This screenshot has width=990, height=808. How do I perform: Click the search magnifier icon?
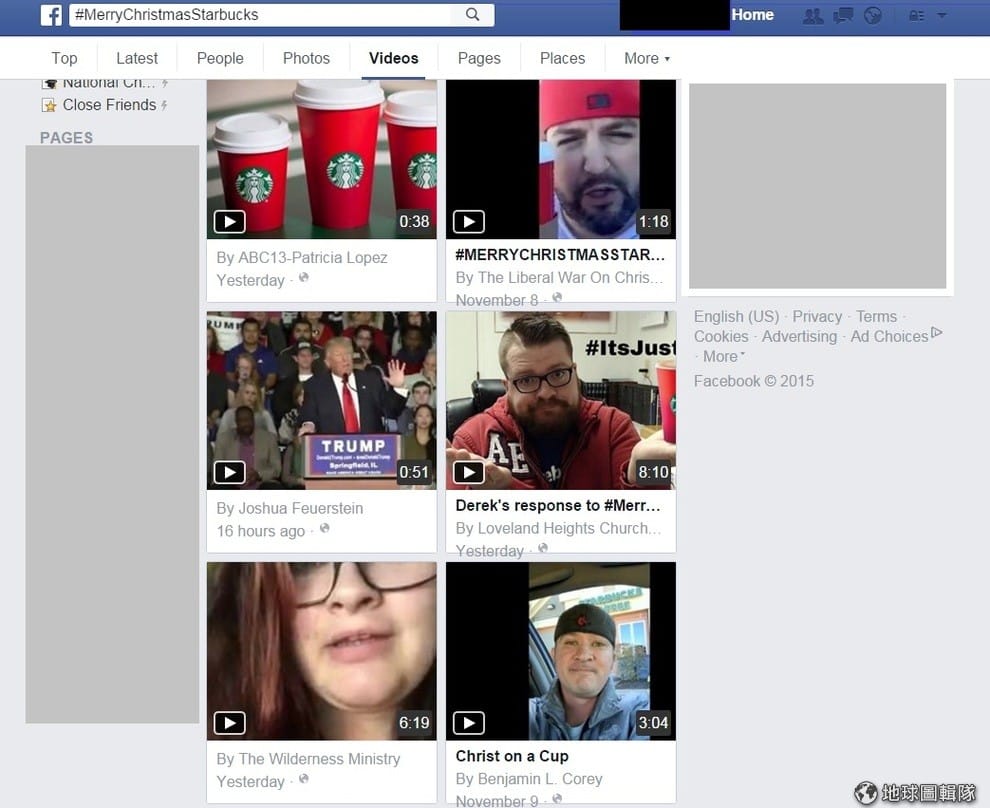point(472,15)
